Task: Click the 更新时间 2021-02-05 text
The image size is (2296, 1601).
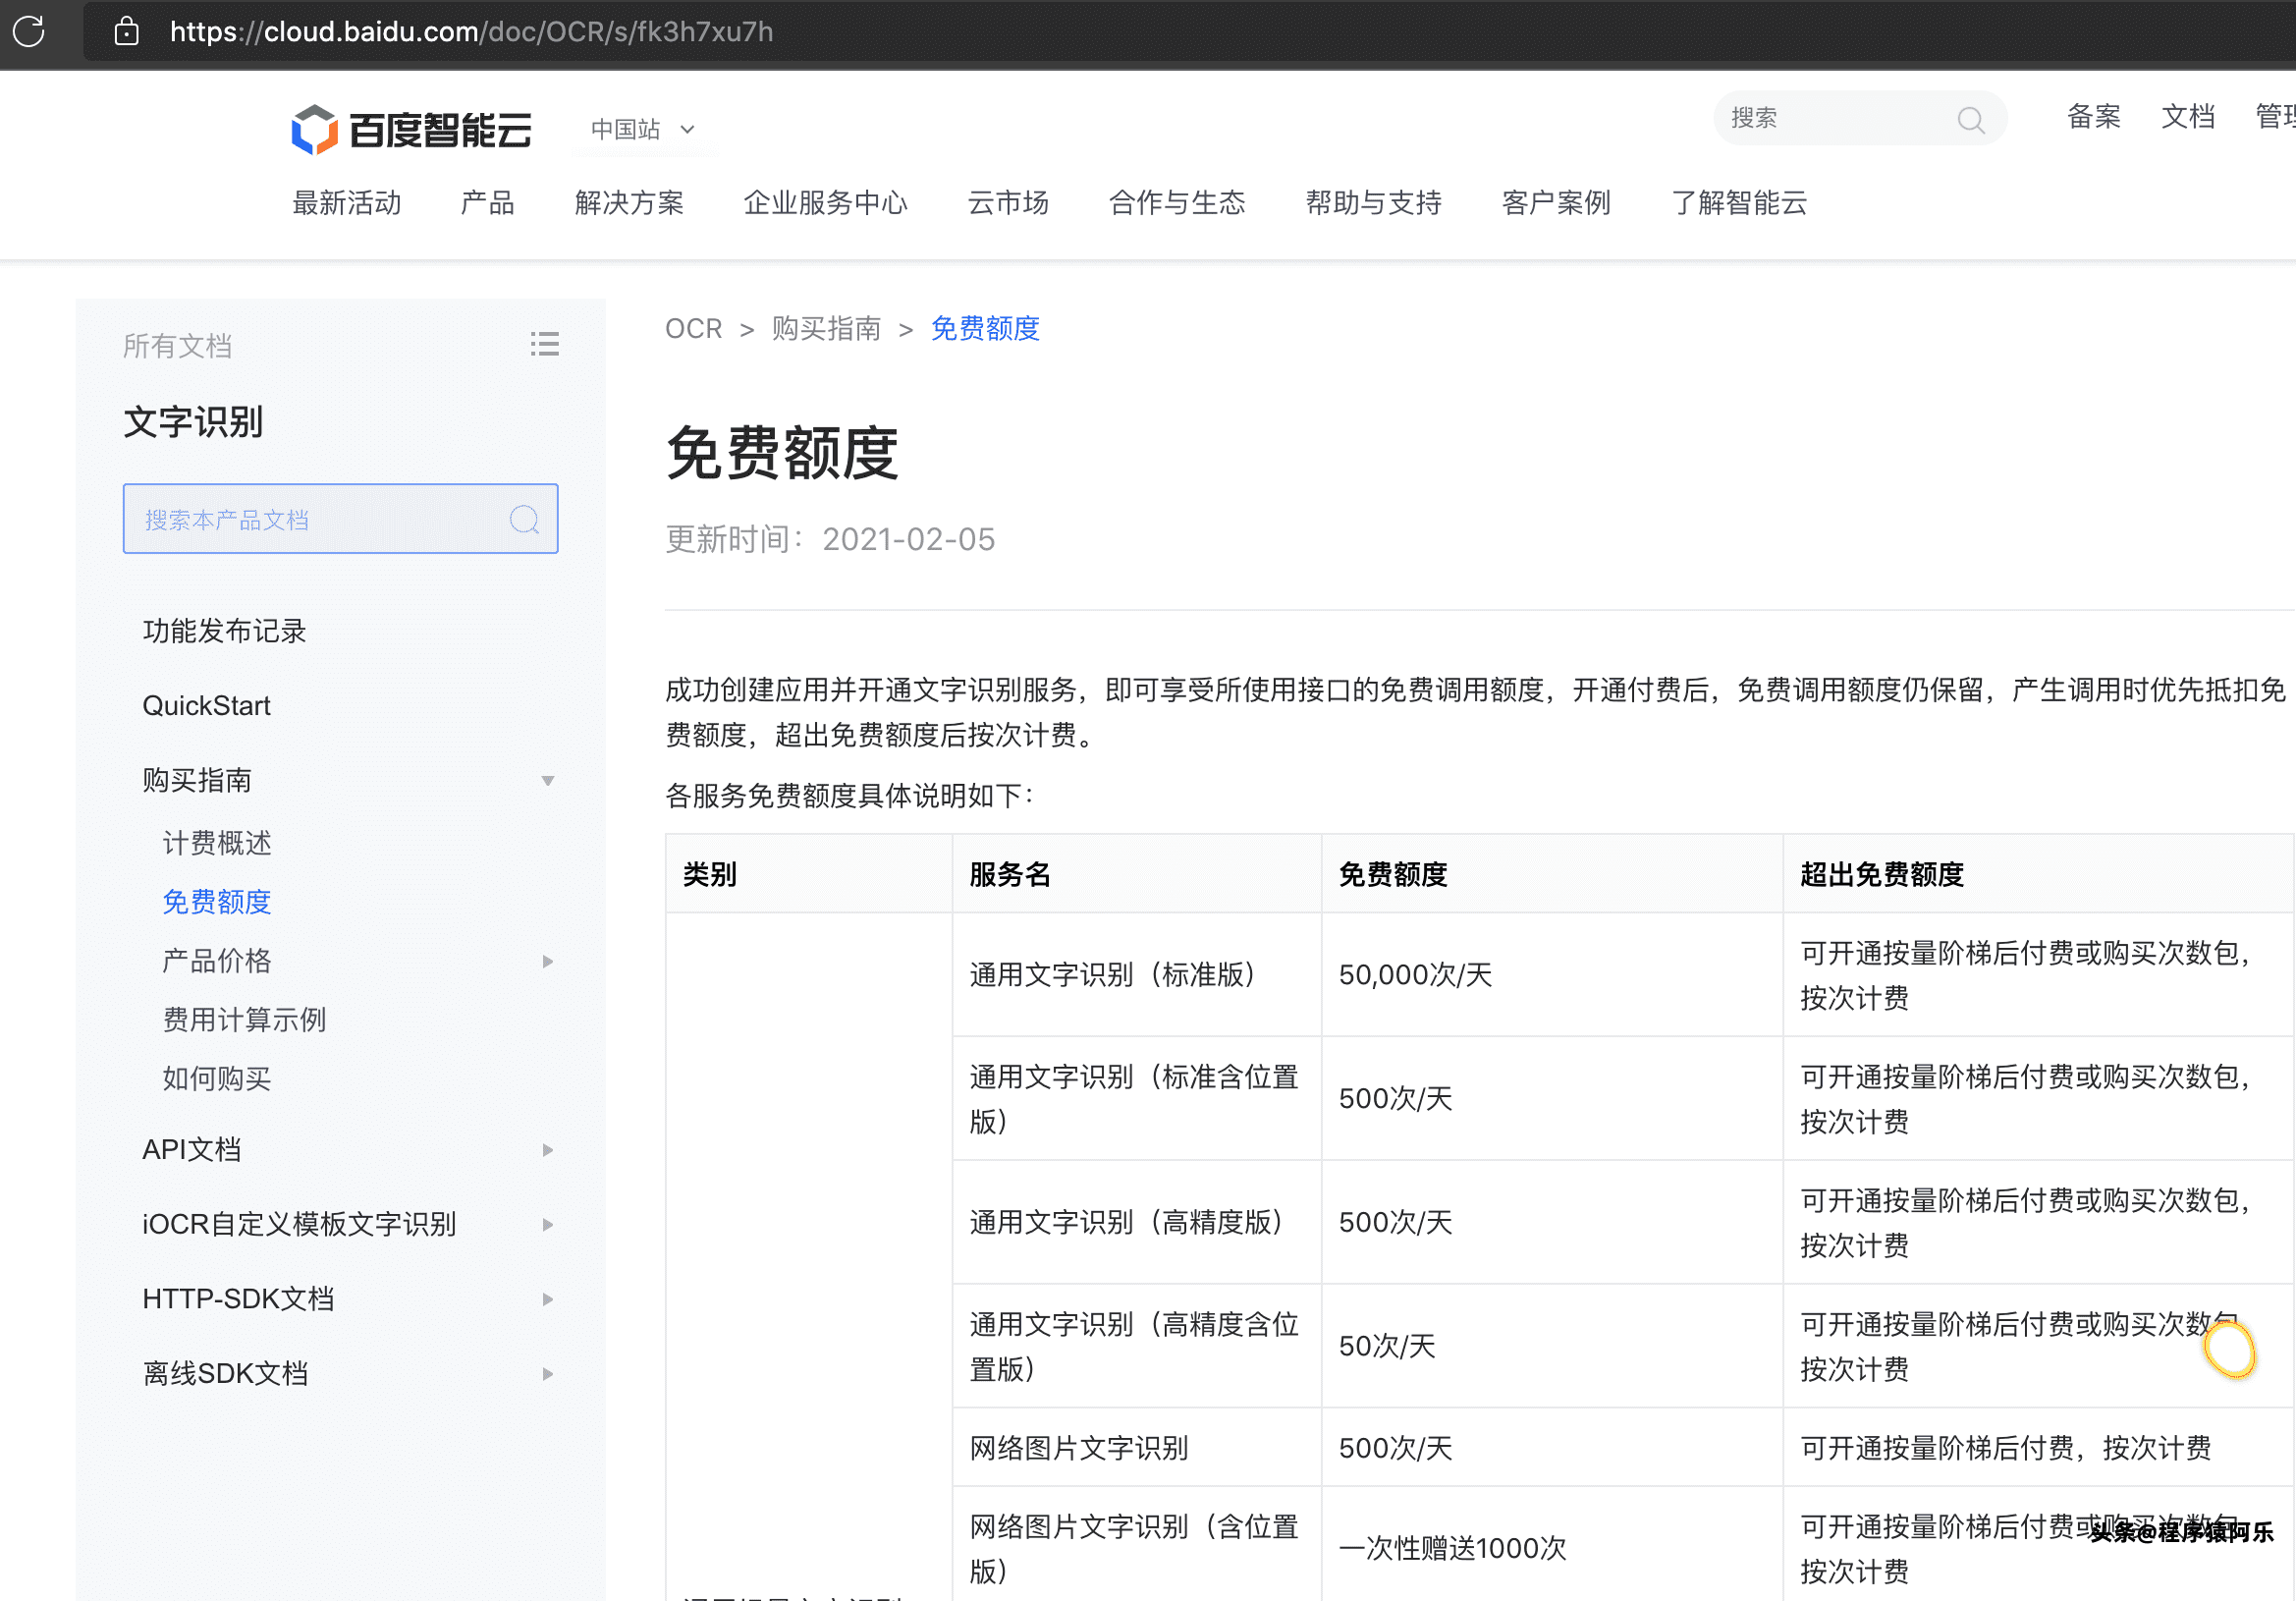Action: (x=830, y=539)
